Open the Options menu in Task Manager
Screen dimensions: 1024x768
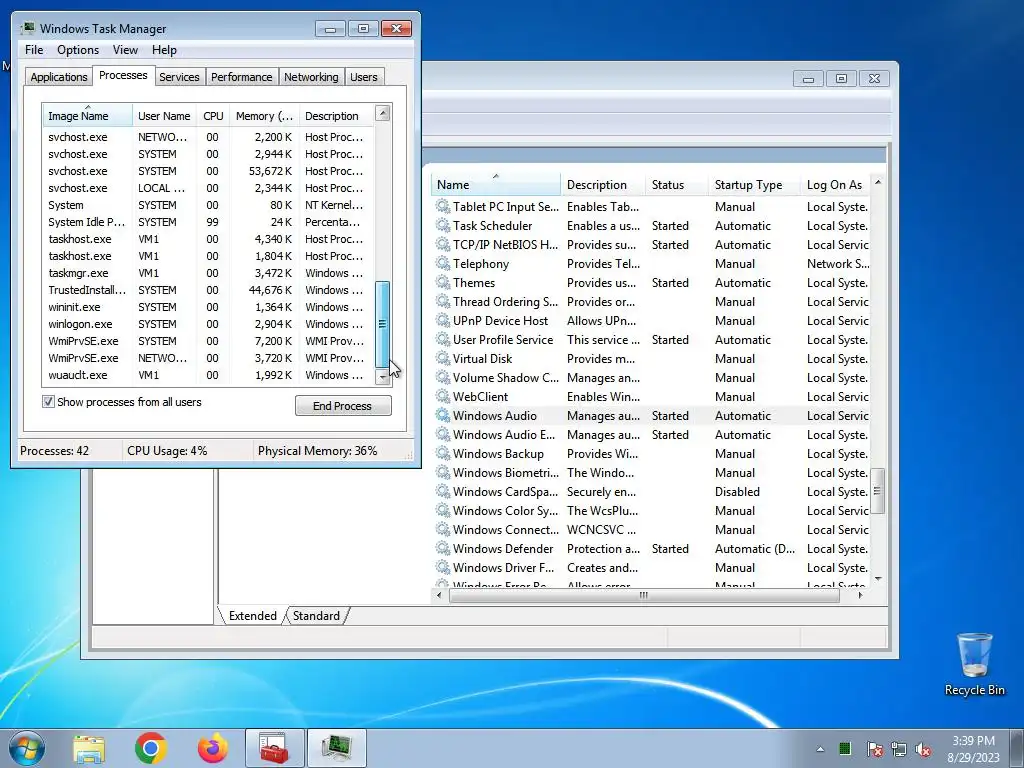point(78,50)
